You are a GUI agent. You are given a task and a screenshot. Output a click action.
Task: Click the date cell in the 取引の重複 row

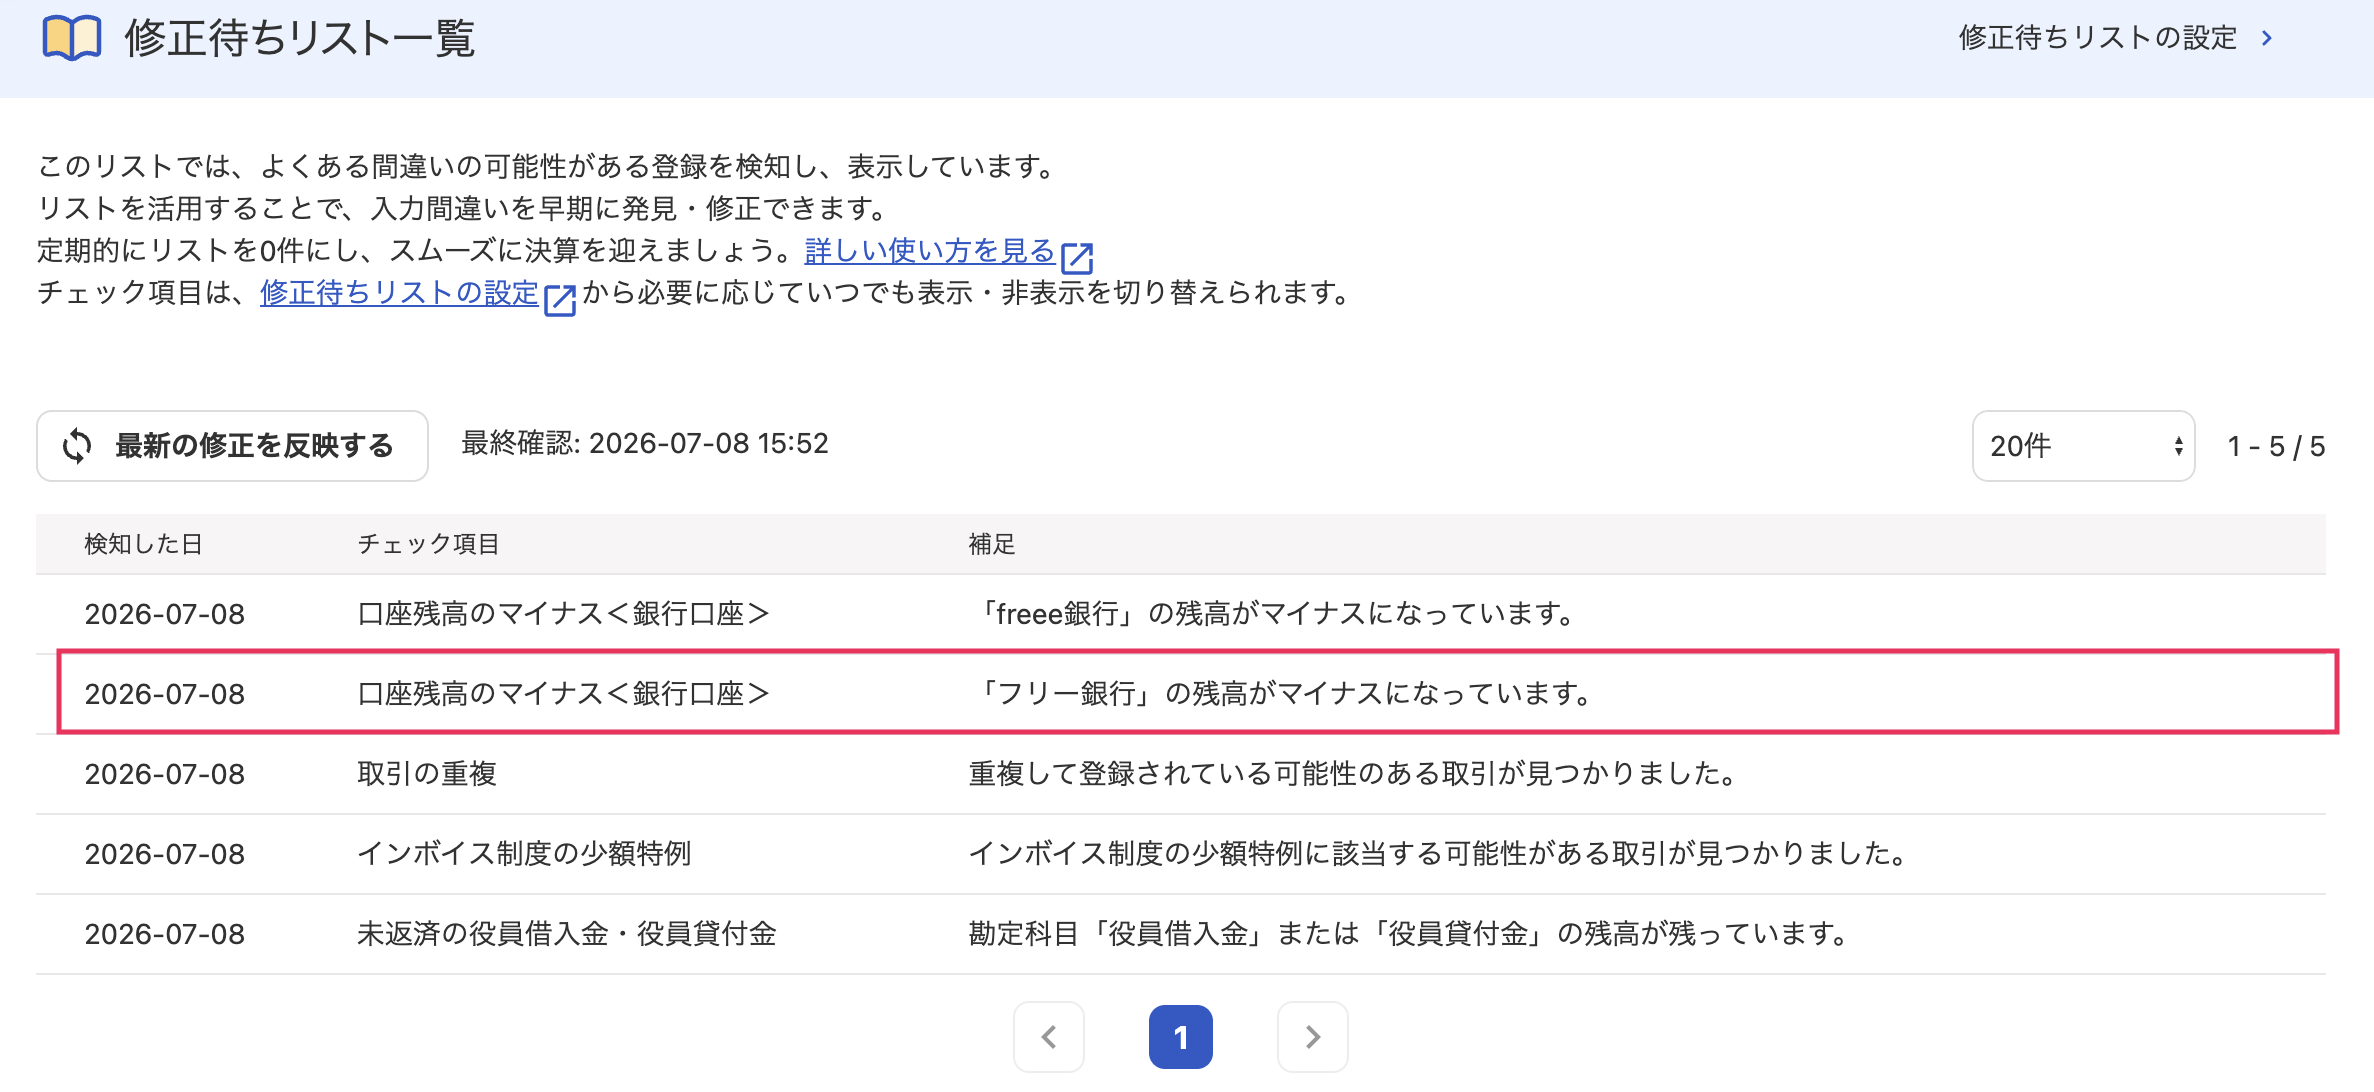click(165, 774)
